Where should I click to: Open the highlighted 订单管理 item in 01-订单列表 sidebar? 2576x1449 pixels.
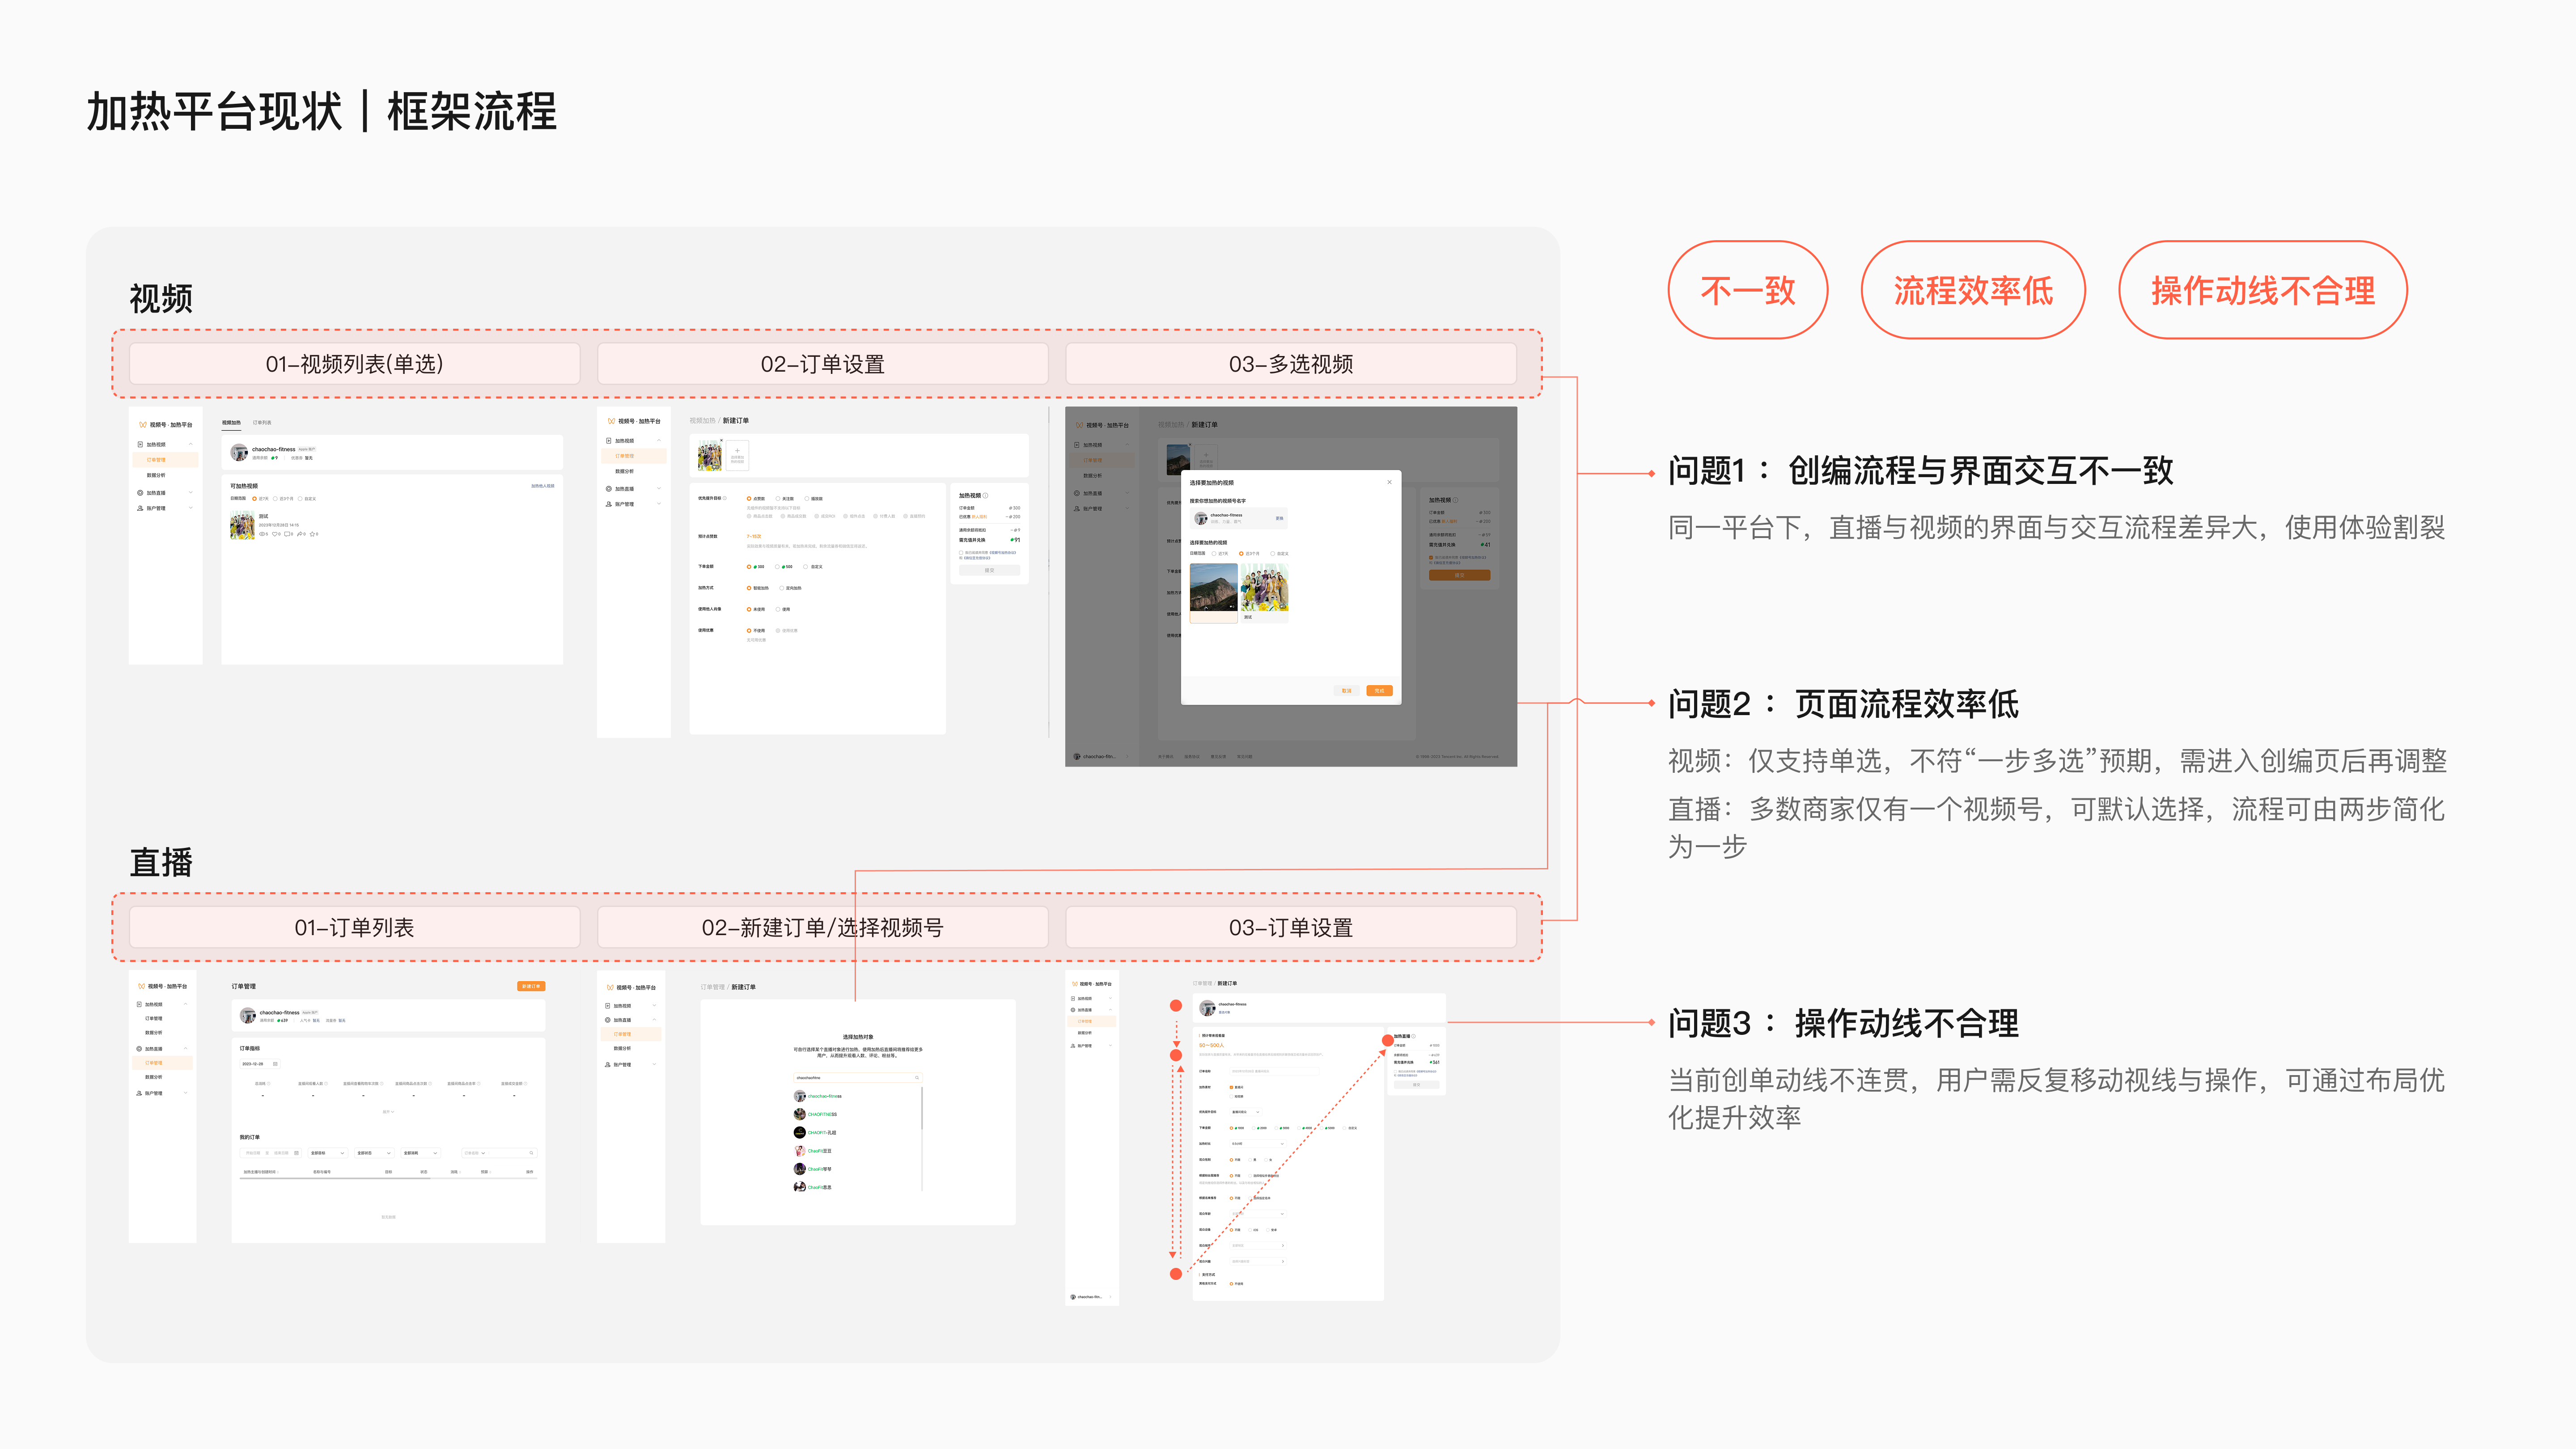click(161, 1063)
